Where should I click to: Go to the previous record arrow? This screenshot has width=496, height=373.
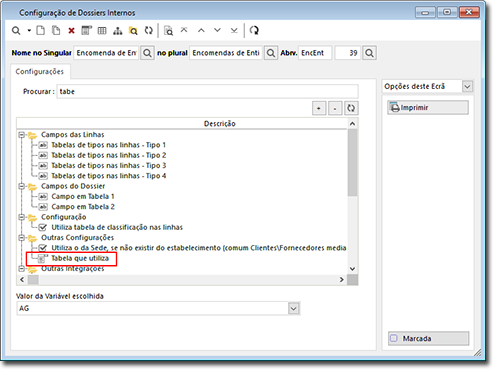point(201,31)
